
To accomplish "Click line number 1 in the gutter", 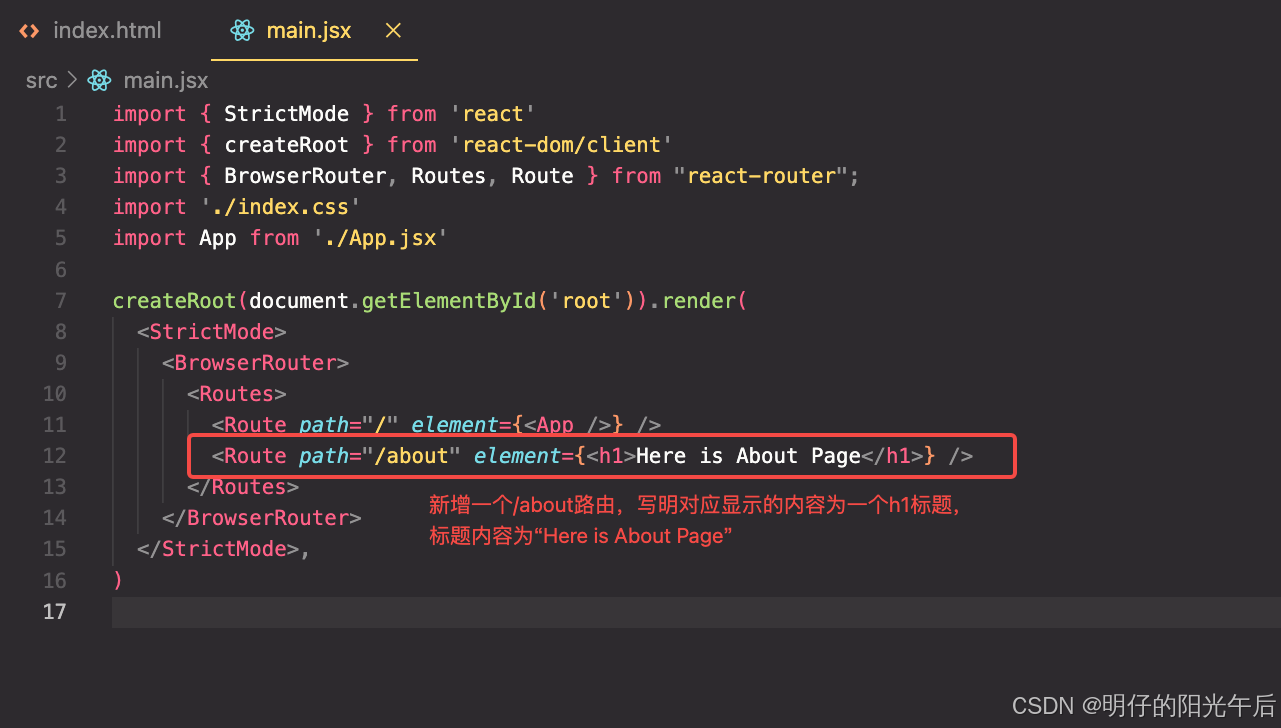I will point(61,114).
